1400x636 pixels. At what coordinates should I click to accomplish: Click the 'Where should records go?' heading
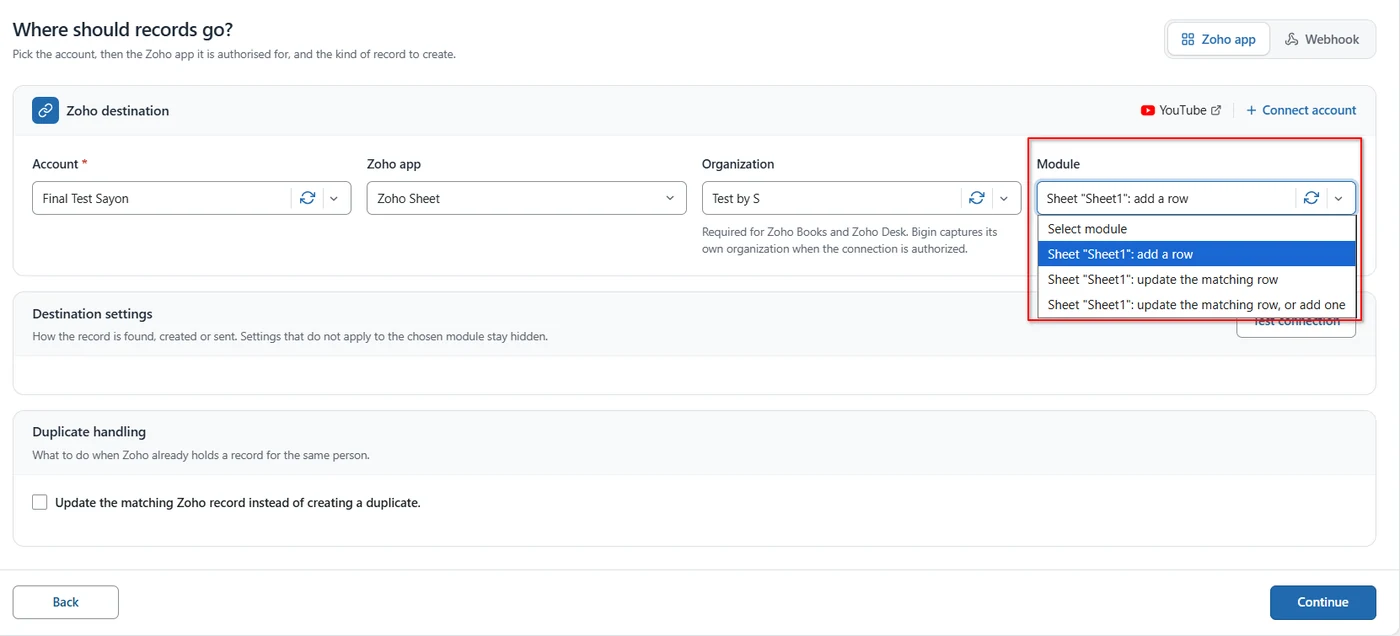[x=123, y=30]
